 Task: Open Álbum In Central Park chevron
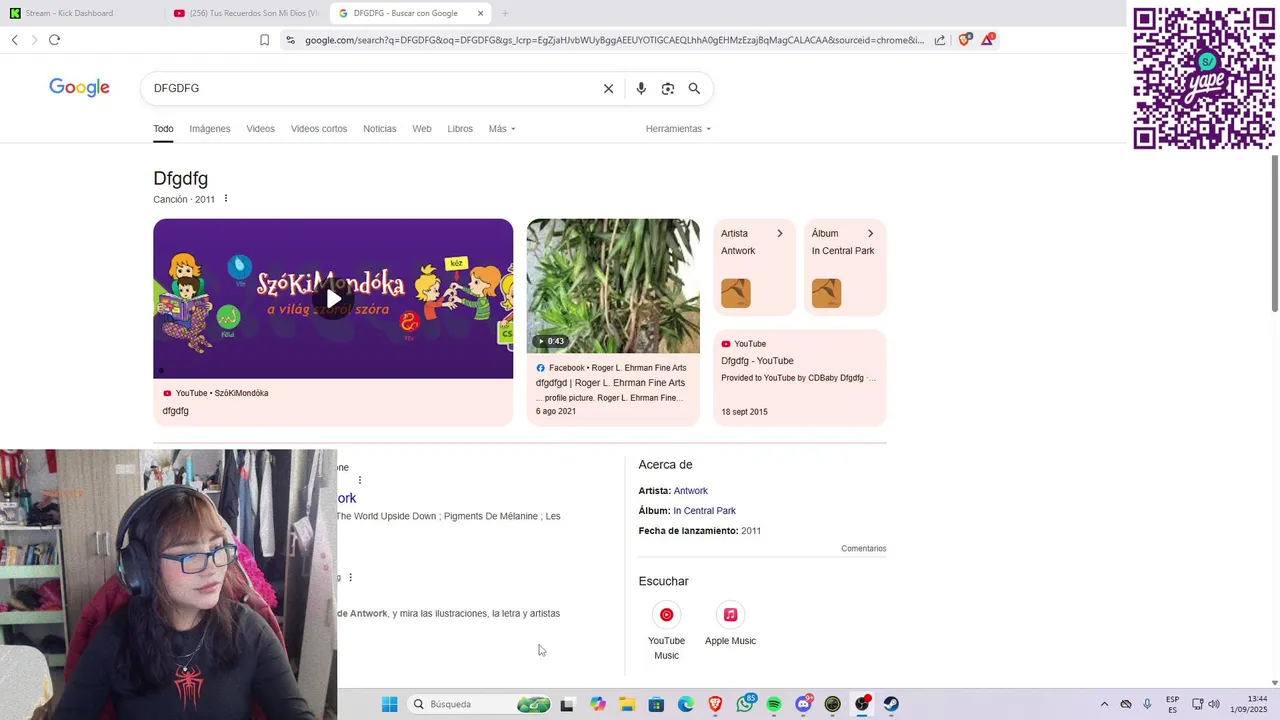pyautogui.click(x=870, y=233)
